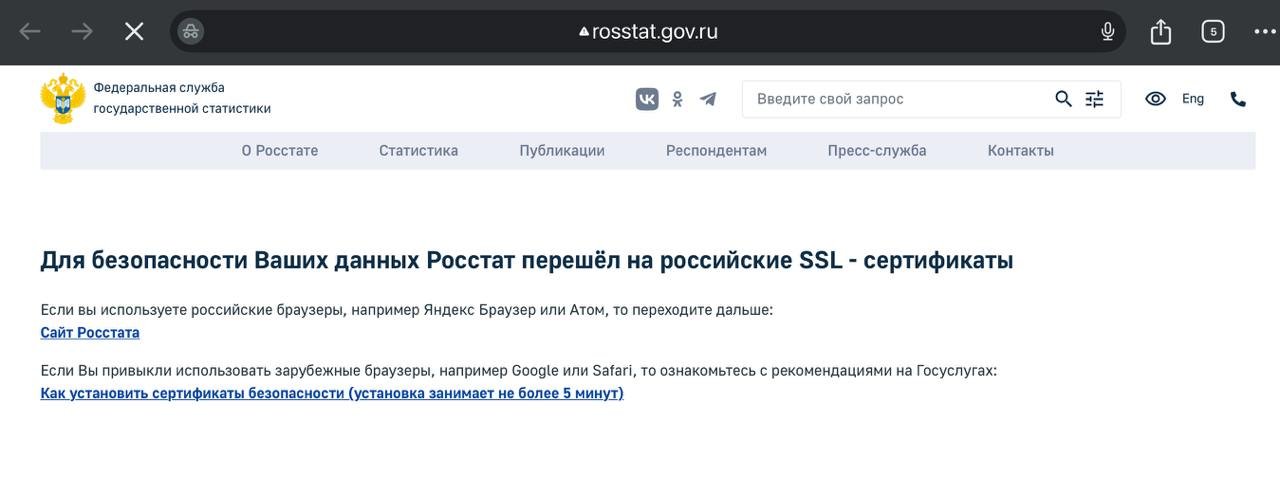Image resolution: width=1280 pixels, height=495 pixels.
Task: Open the "О Росстате" menu
Action: (280, 151)
